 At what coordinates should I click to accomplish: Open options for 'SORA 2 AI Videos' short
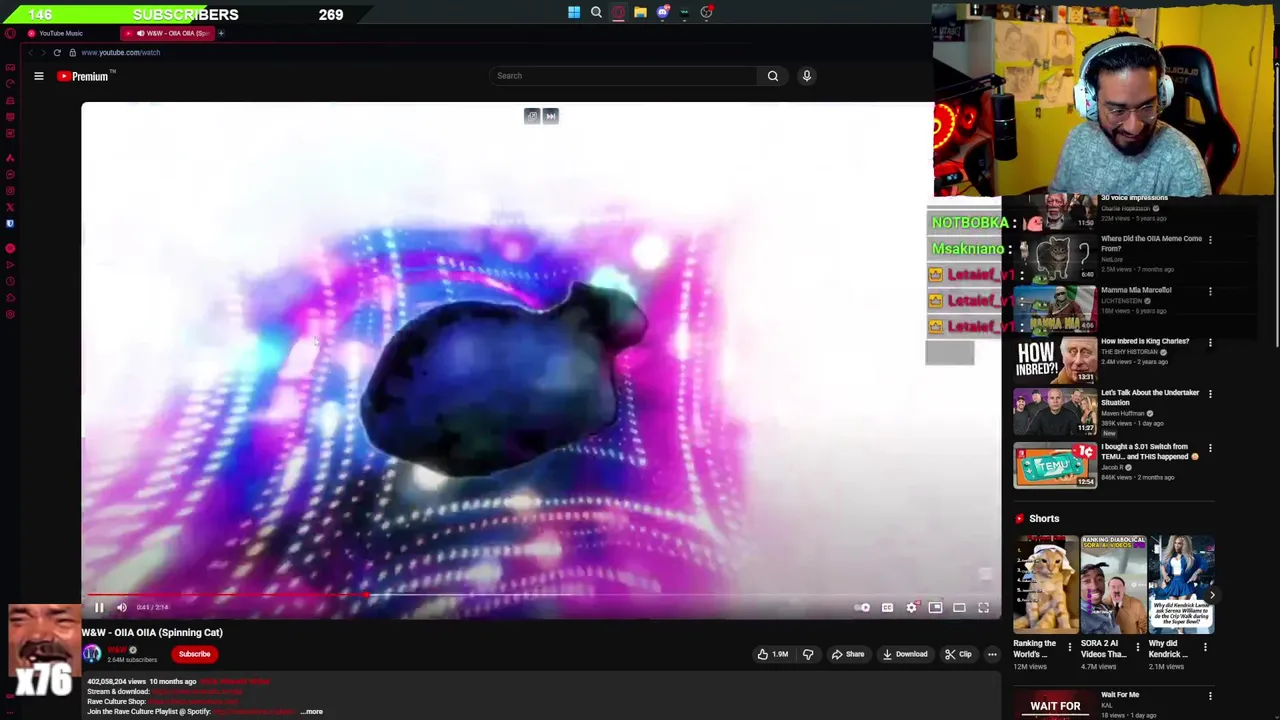point(1137,647)
